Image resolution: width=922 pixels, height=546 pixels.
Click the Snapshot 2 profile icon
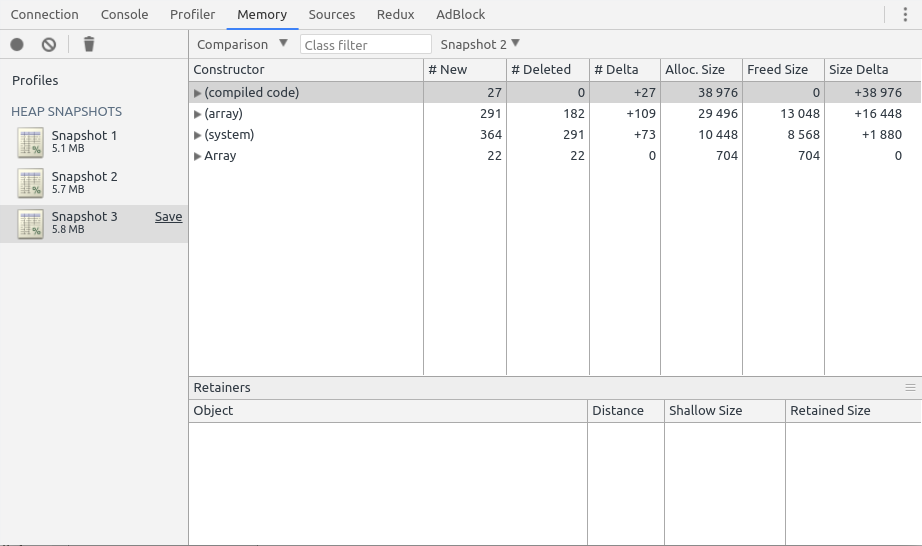(x=30, y=183)
